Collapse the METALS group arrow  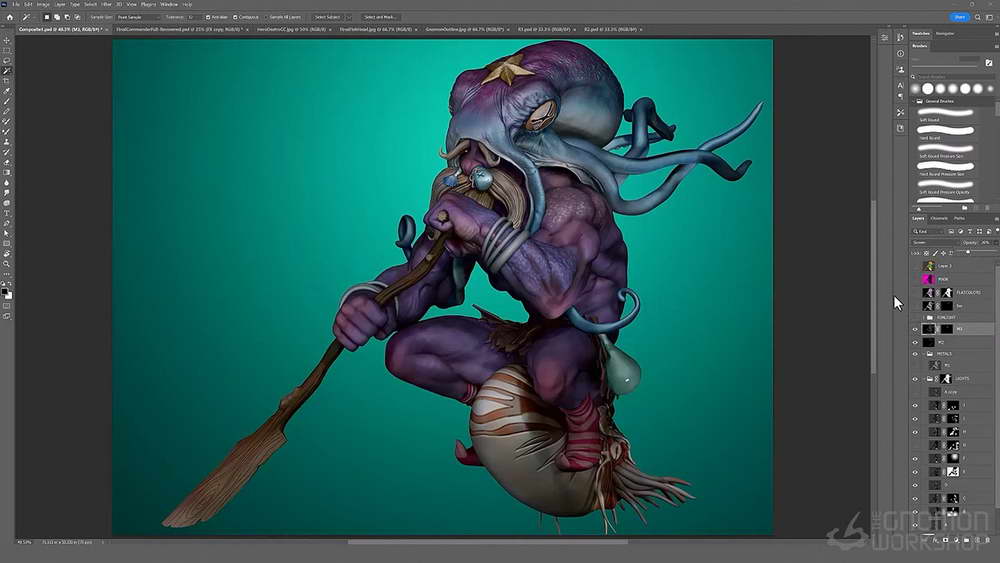923,354
